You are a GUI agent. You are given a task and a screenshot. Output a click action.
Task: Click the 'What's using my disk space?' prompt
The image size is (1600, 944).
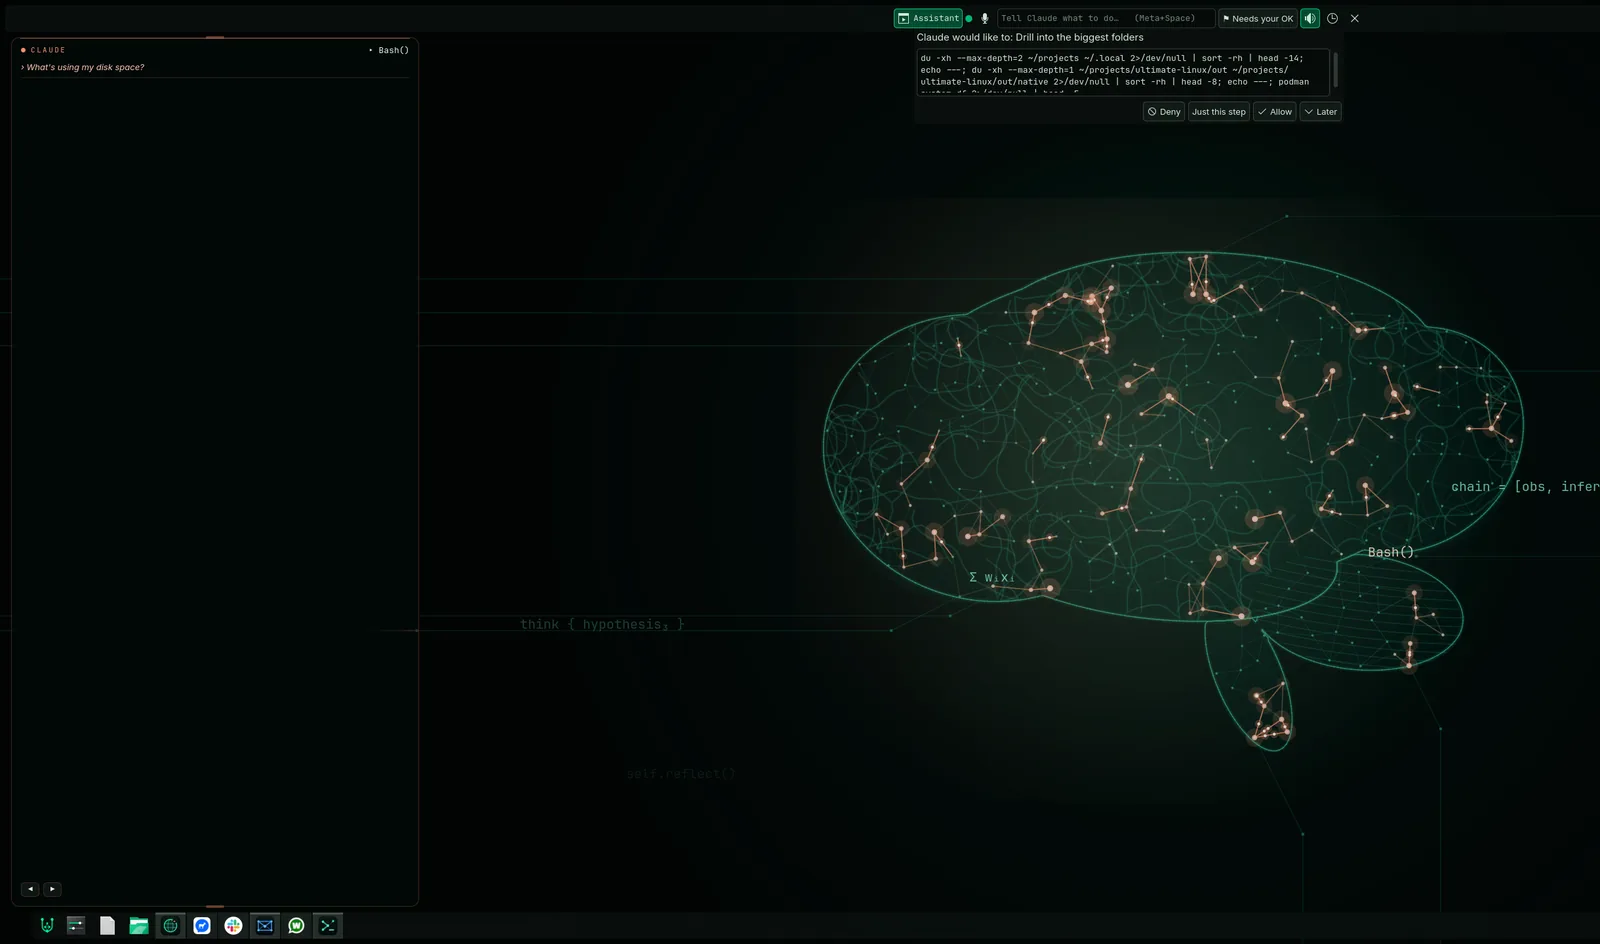pos(85,67)
